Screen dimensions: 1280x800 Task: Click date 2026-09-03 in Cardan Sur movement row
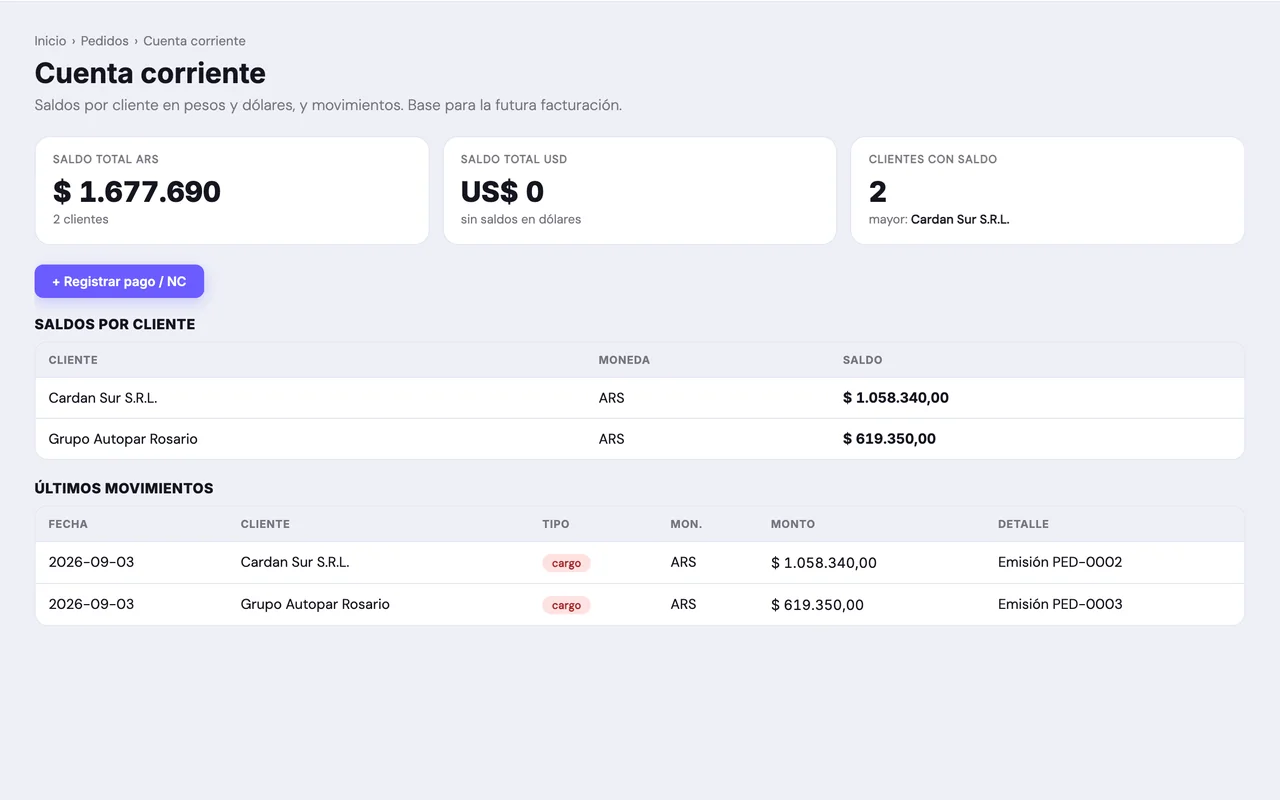91,562
